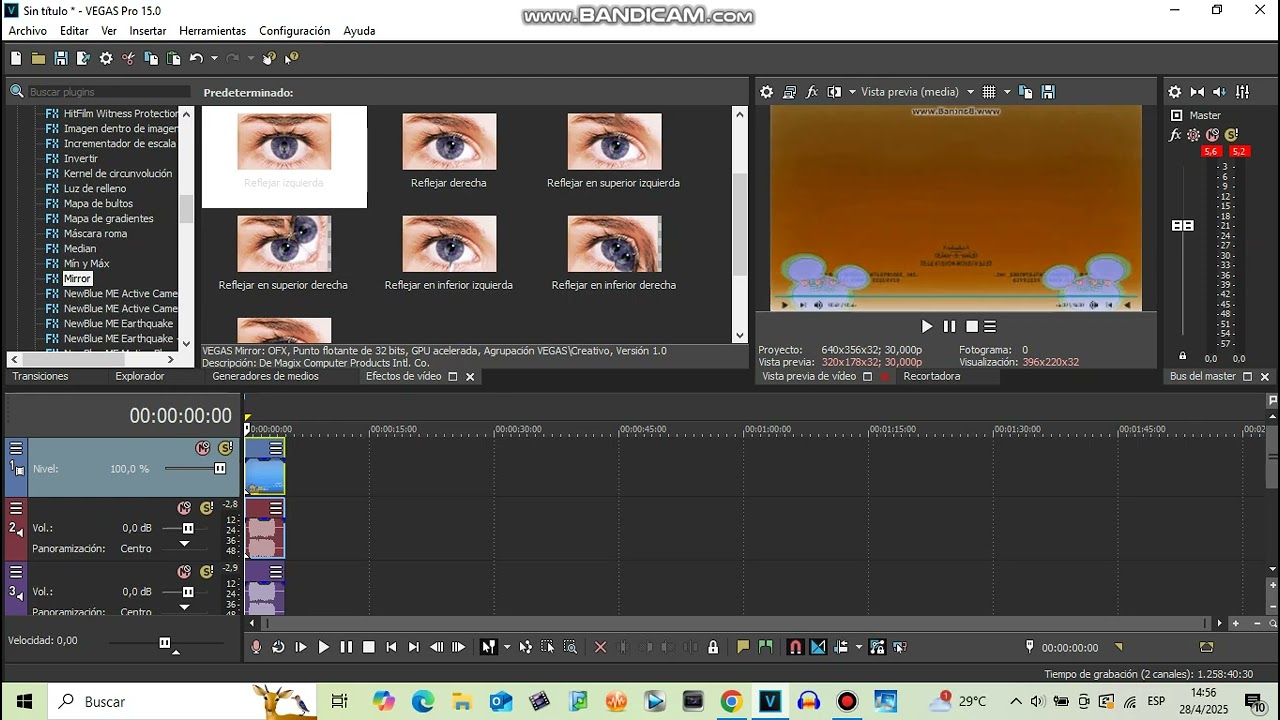Start recording with the microphone icon
The image size is (1280, 720).
pos(256,647)
